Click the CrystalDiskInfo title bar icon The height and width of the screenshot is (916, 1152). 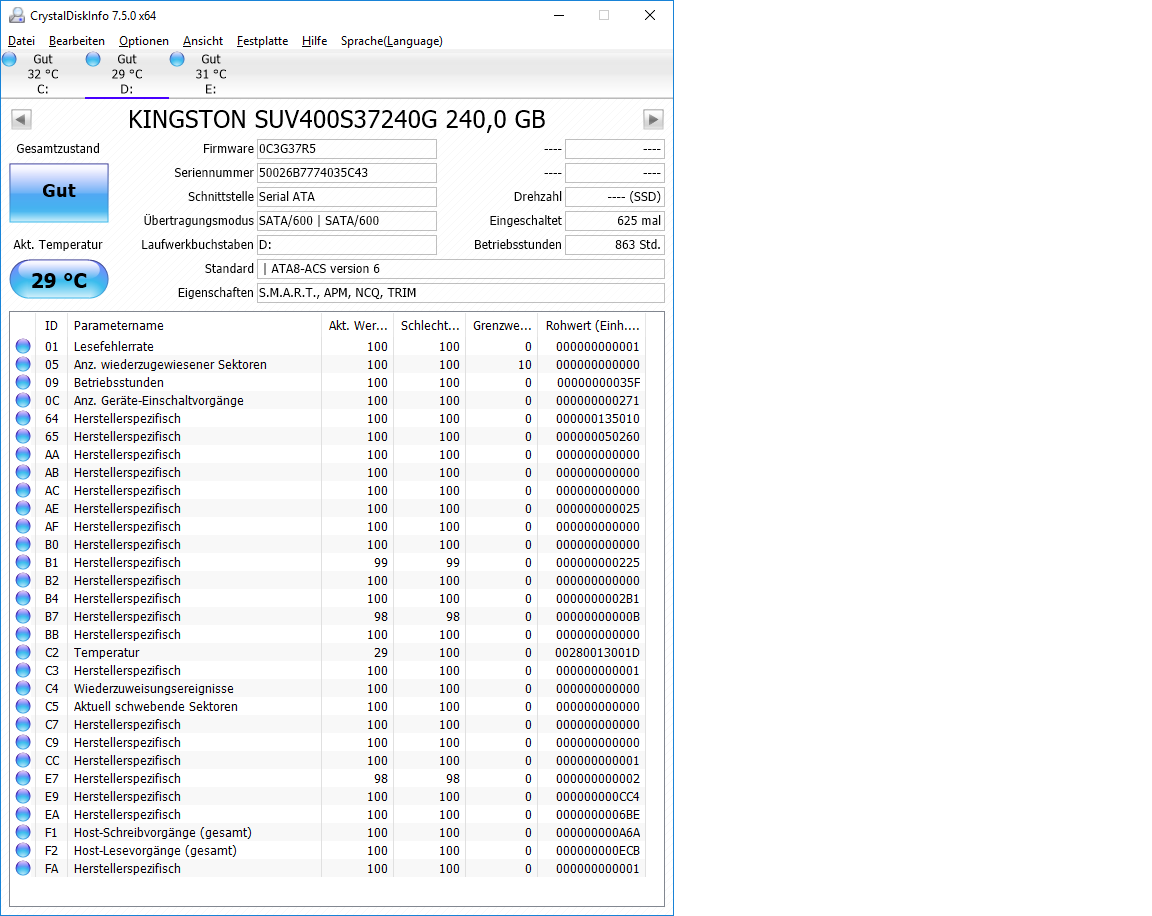click(x=16, y=15)
